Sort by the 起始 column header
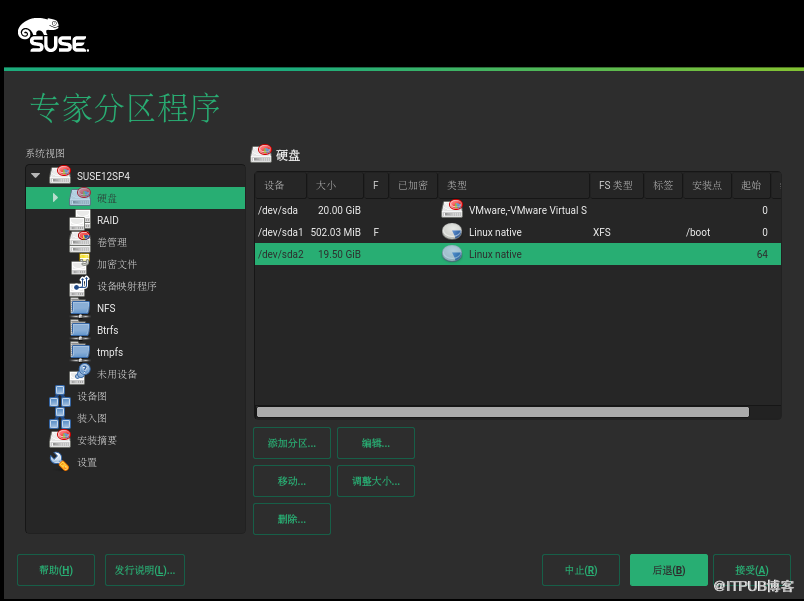The image size is (804, 601). 751,185
